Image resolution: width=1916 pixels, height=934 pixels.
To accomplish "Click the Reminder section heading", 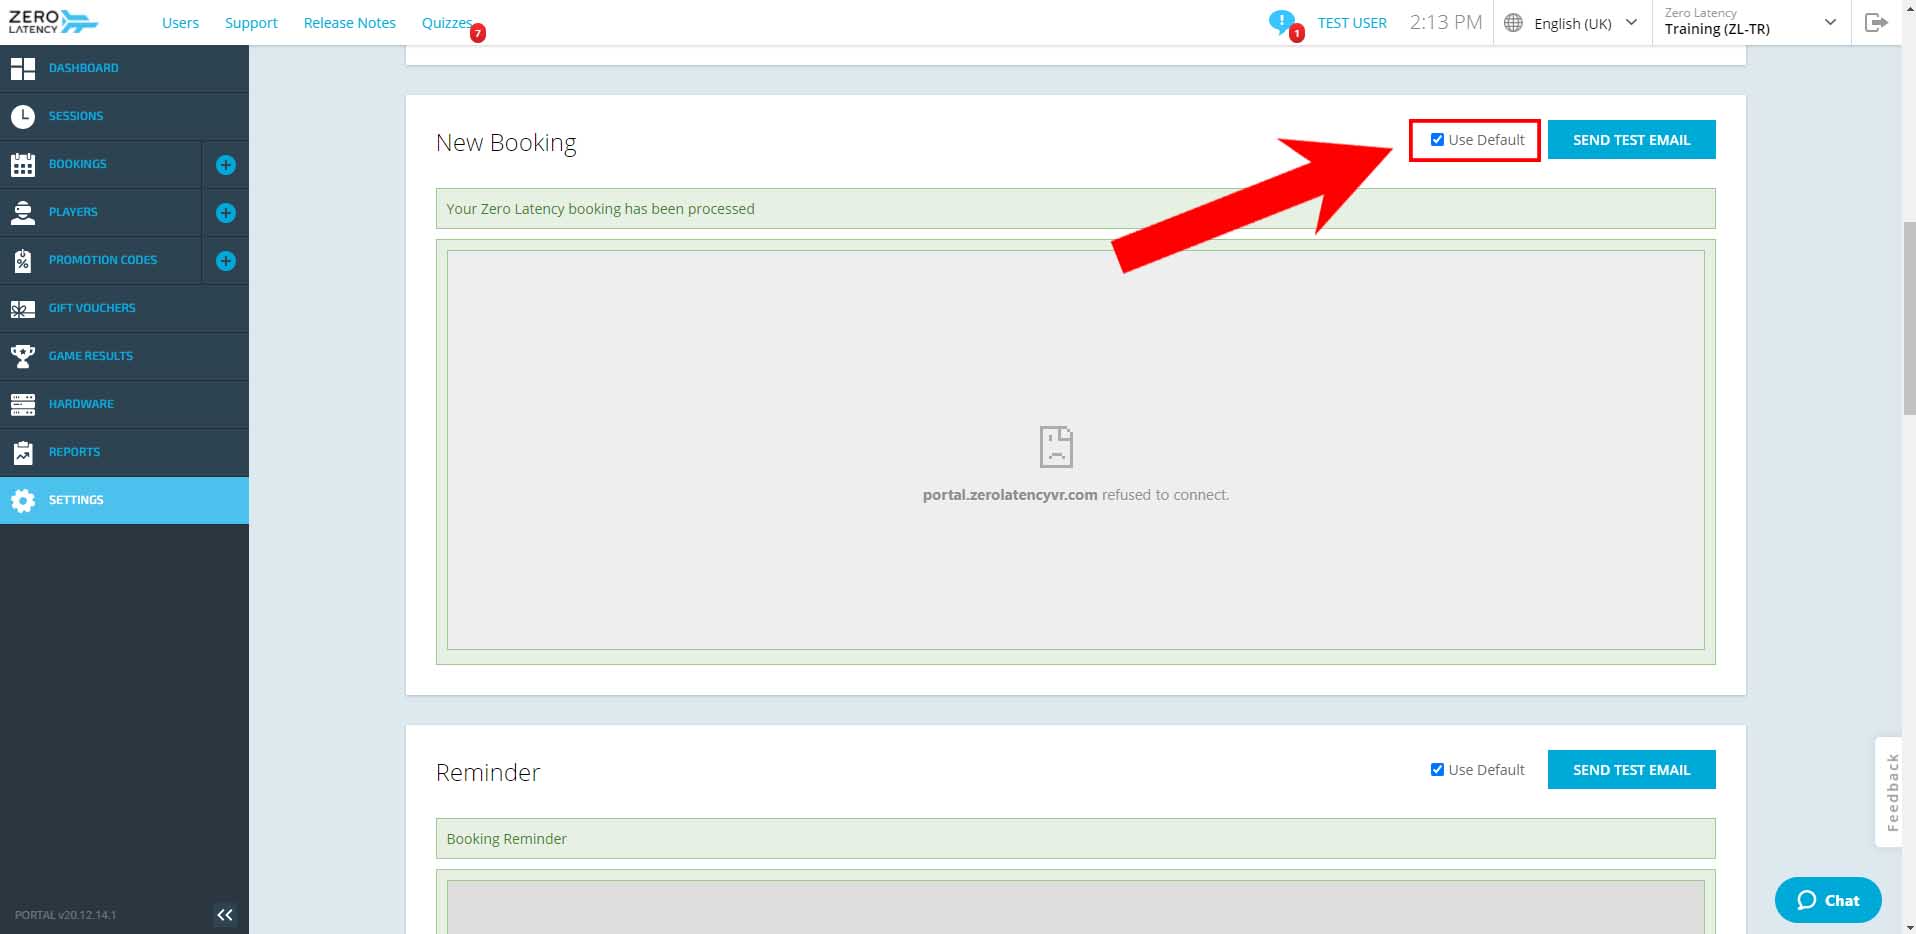I will [x=488, y=772].
